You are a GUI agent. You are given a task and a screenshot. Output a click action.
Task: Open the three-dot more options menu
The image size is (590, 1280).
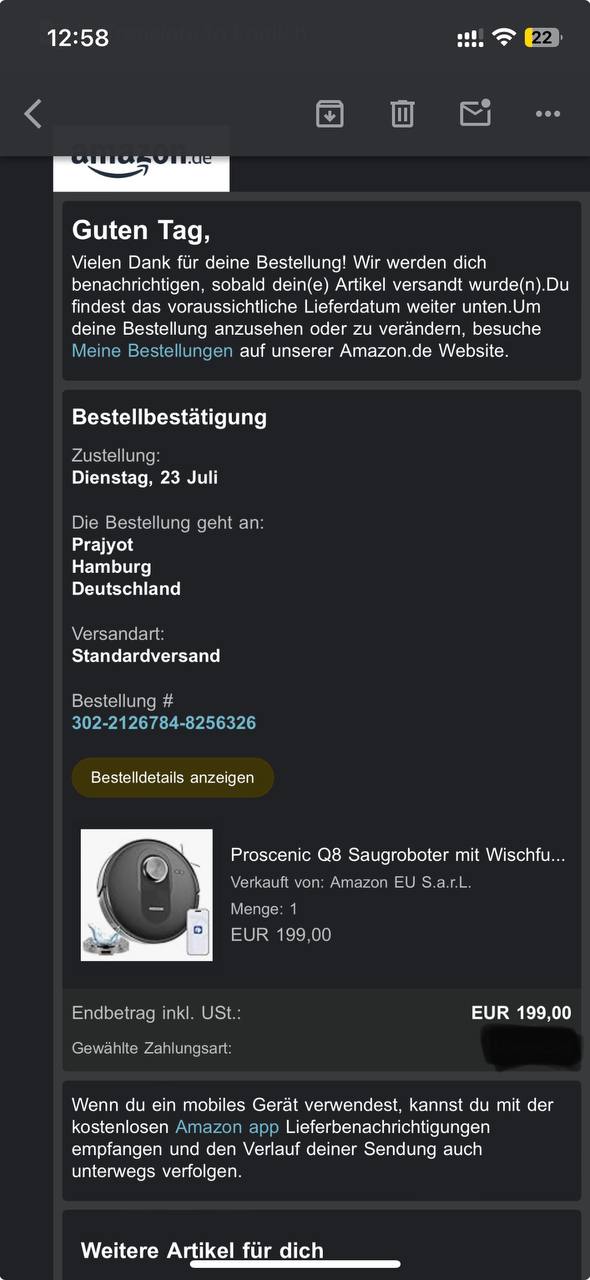click(548, 114)
